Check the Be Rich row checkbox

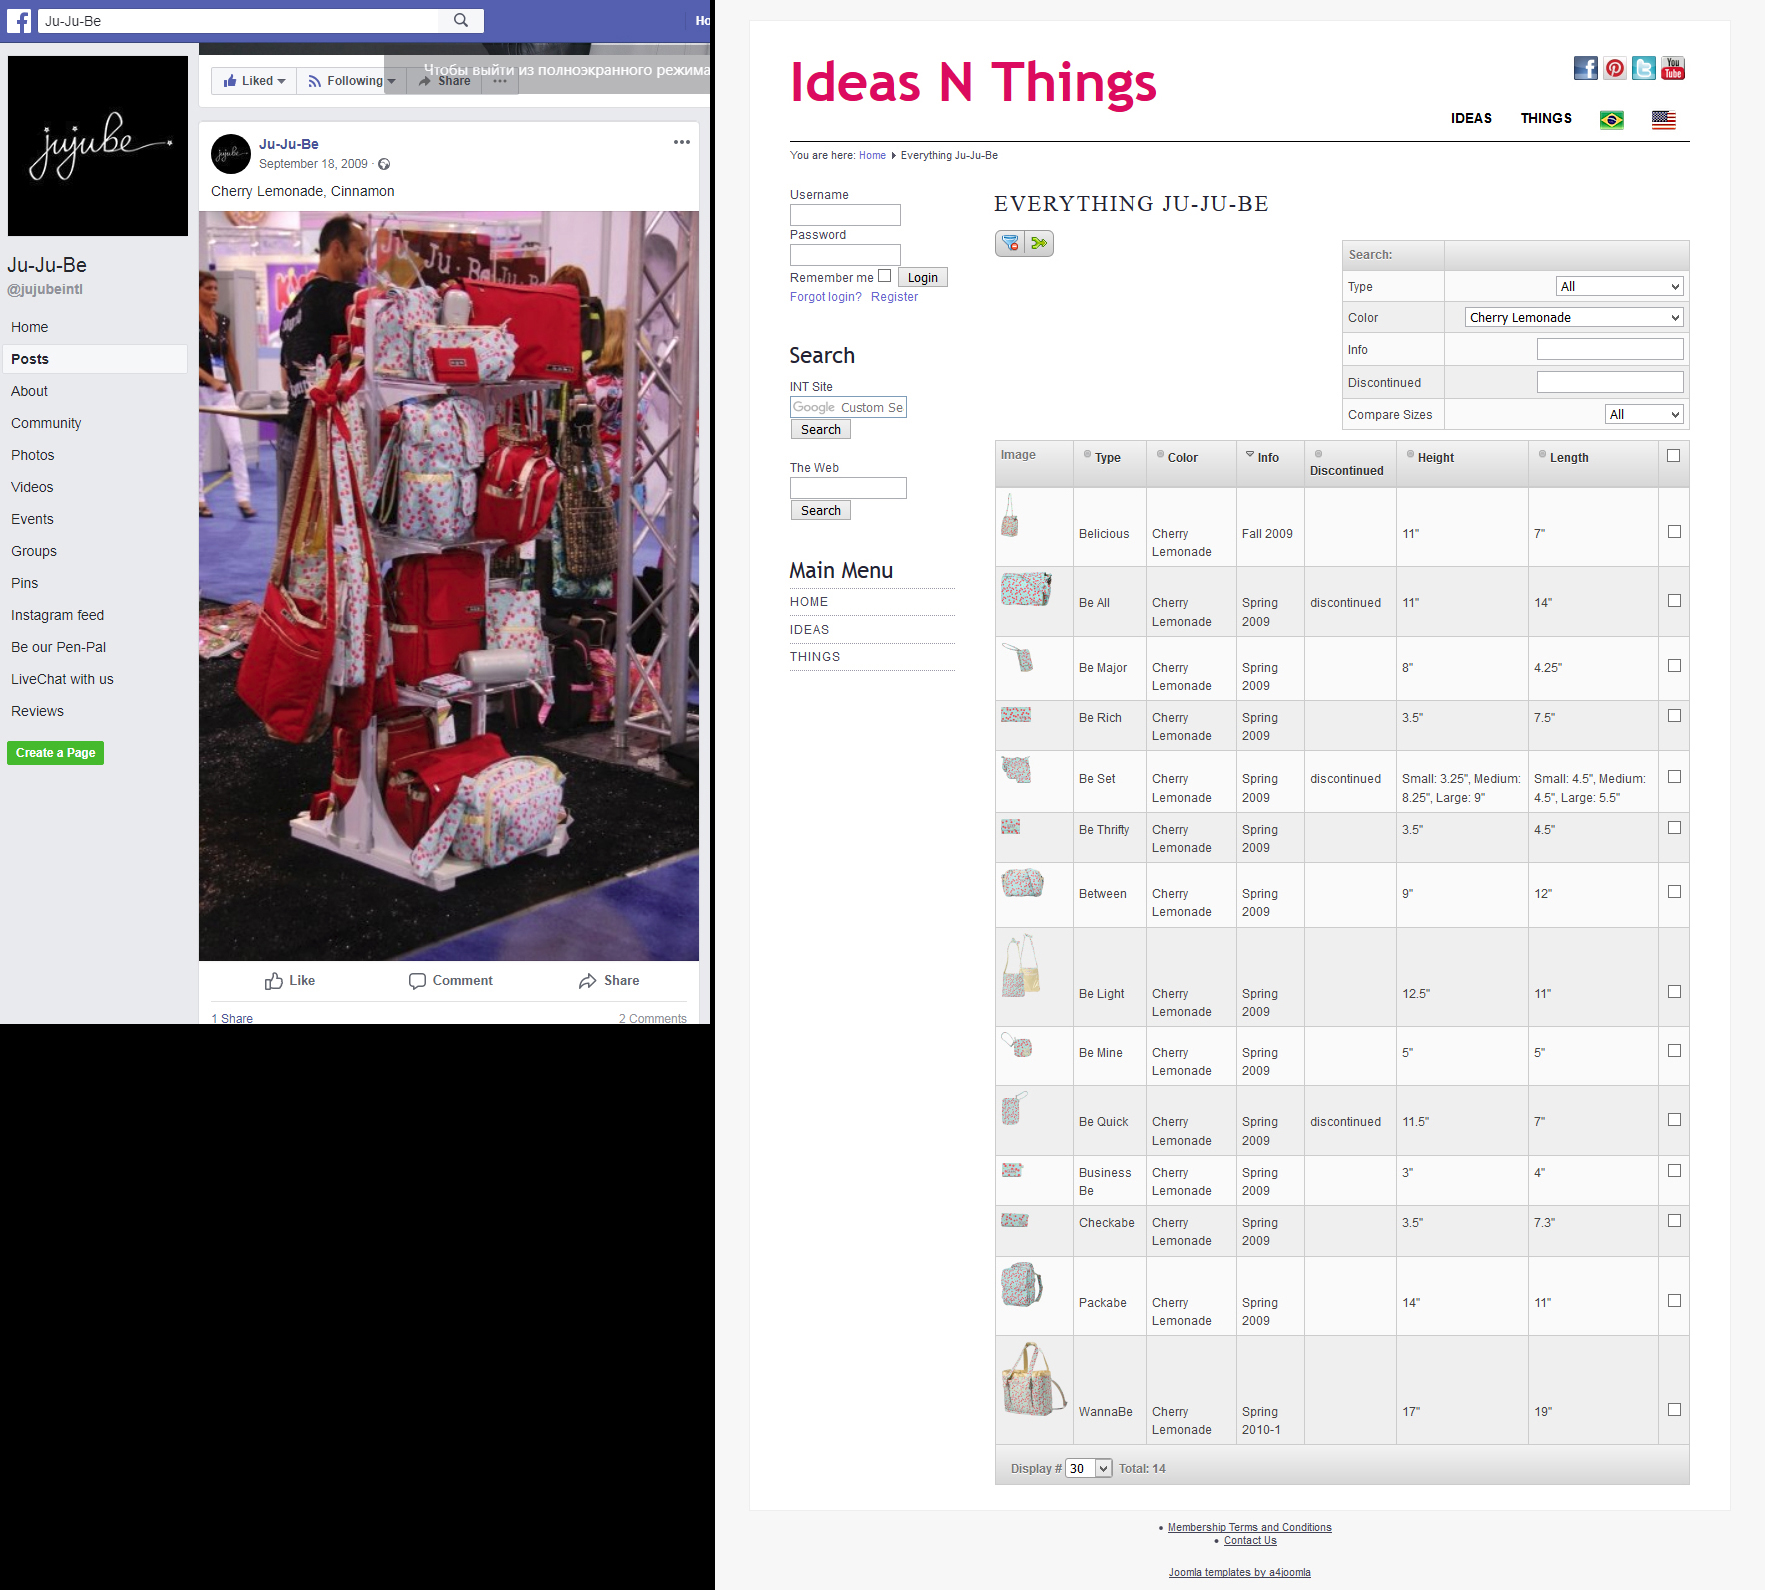pyautogui.click(x=1674, y=716)
